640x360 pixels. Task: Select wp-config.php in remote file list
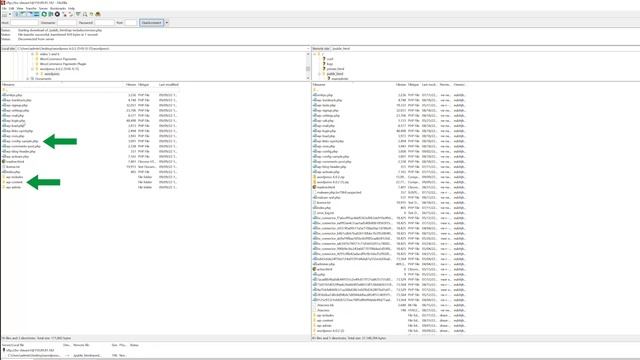[x=327, y=151]
